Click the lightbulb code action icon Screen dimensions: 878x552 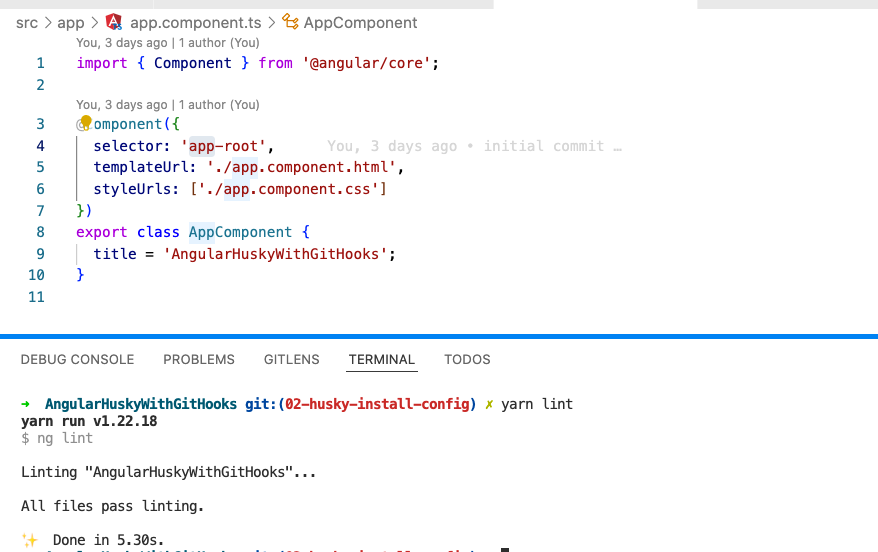click(85, 123)
